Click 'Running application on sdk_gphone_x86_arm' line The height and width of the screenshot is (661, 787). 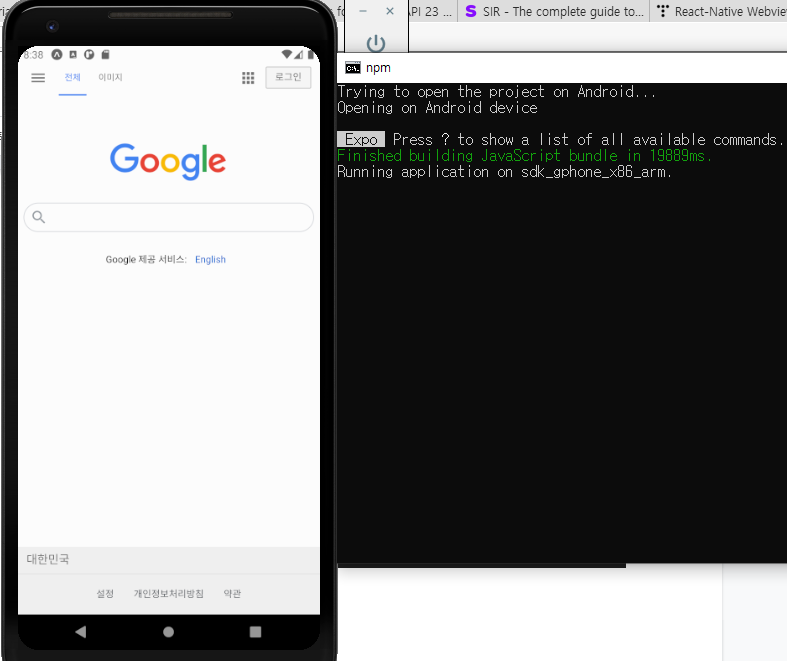(x=504, y=172)
